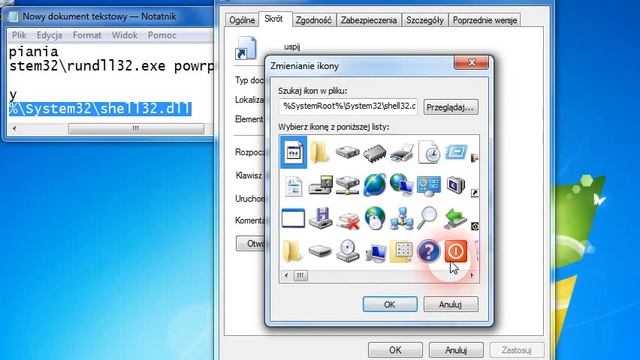This screenshot has height=360, width=640.
Task: Click the Notatnik window title bar
Action: click(x=109, y=16)
